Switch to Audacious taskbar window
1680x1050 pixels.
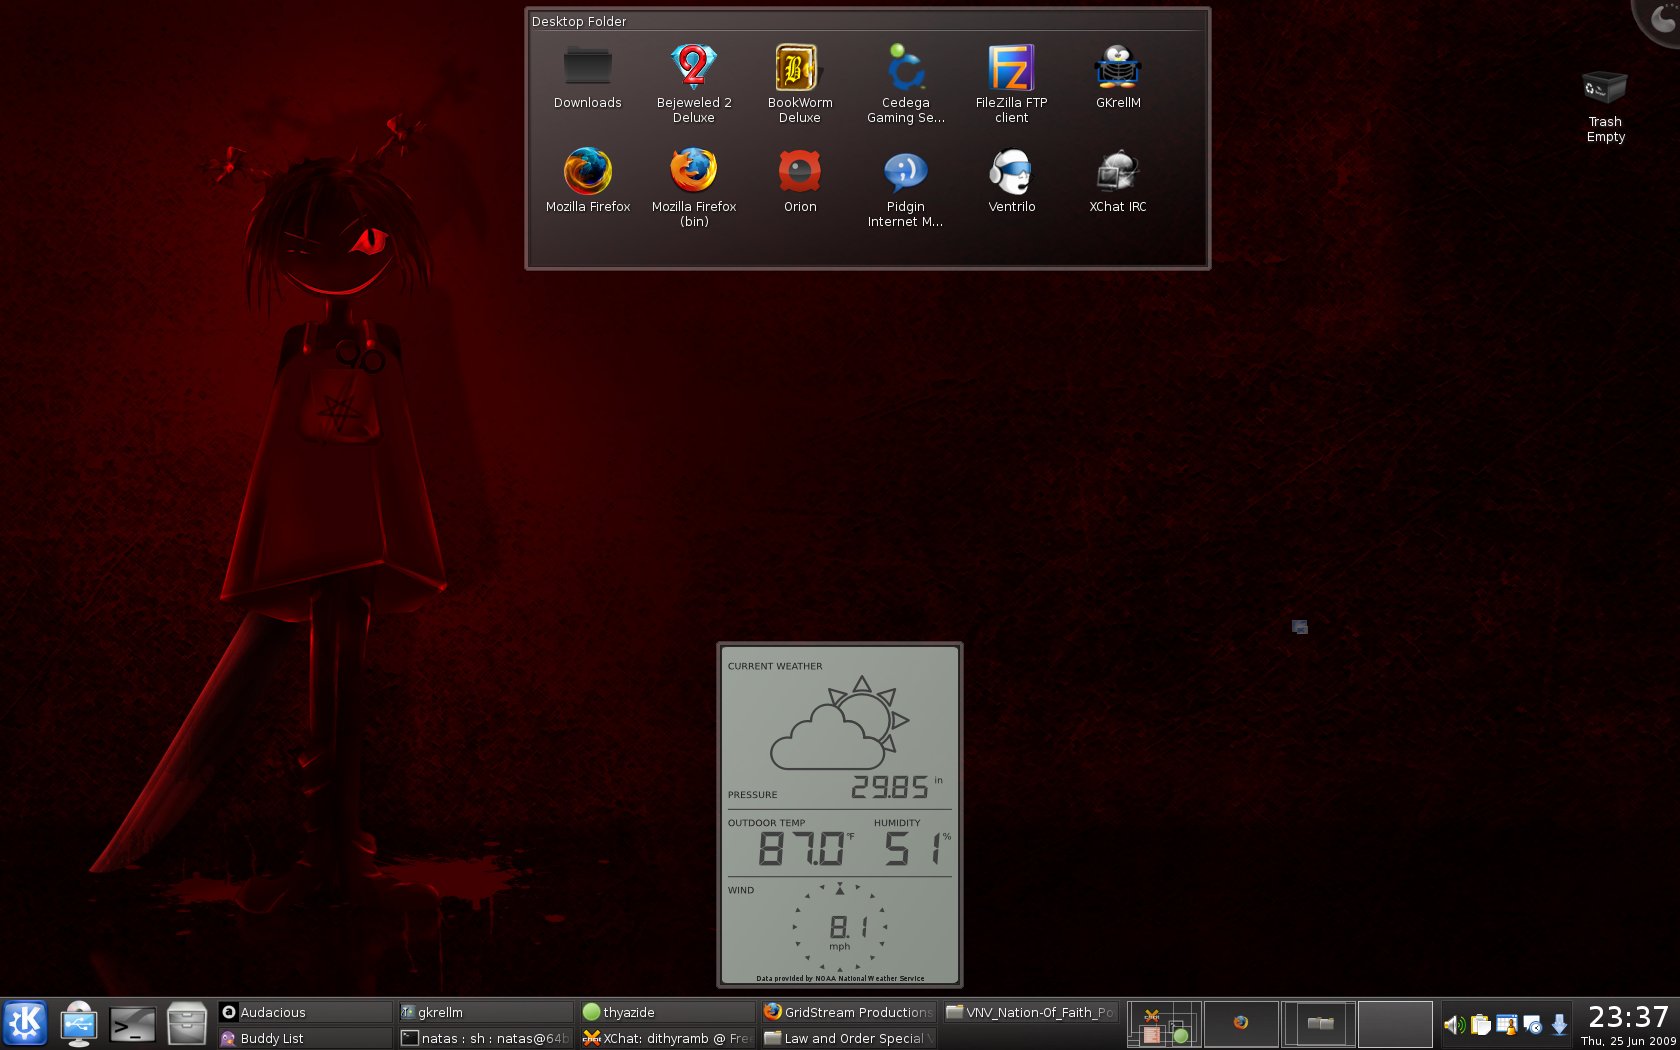pos(304,1012)
